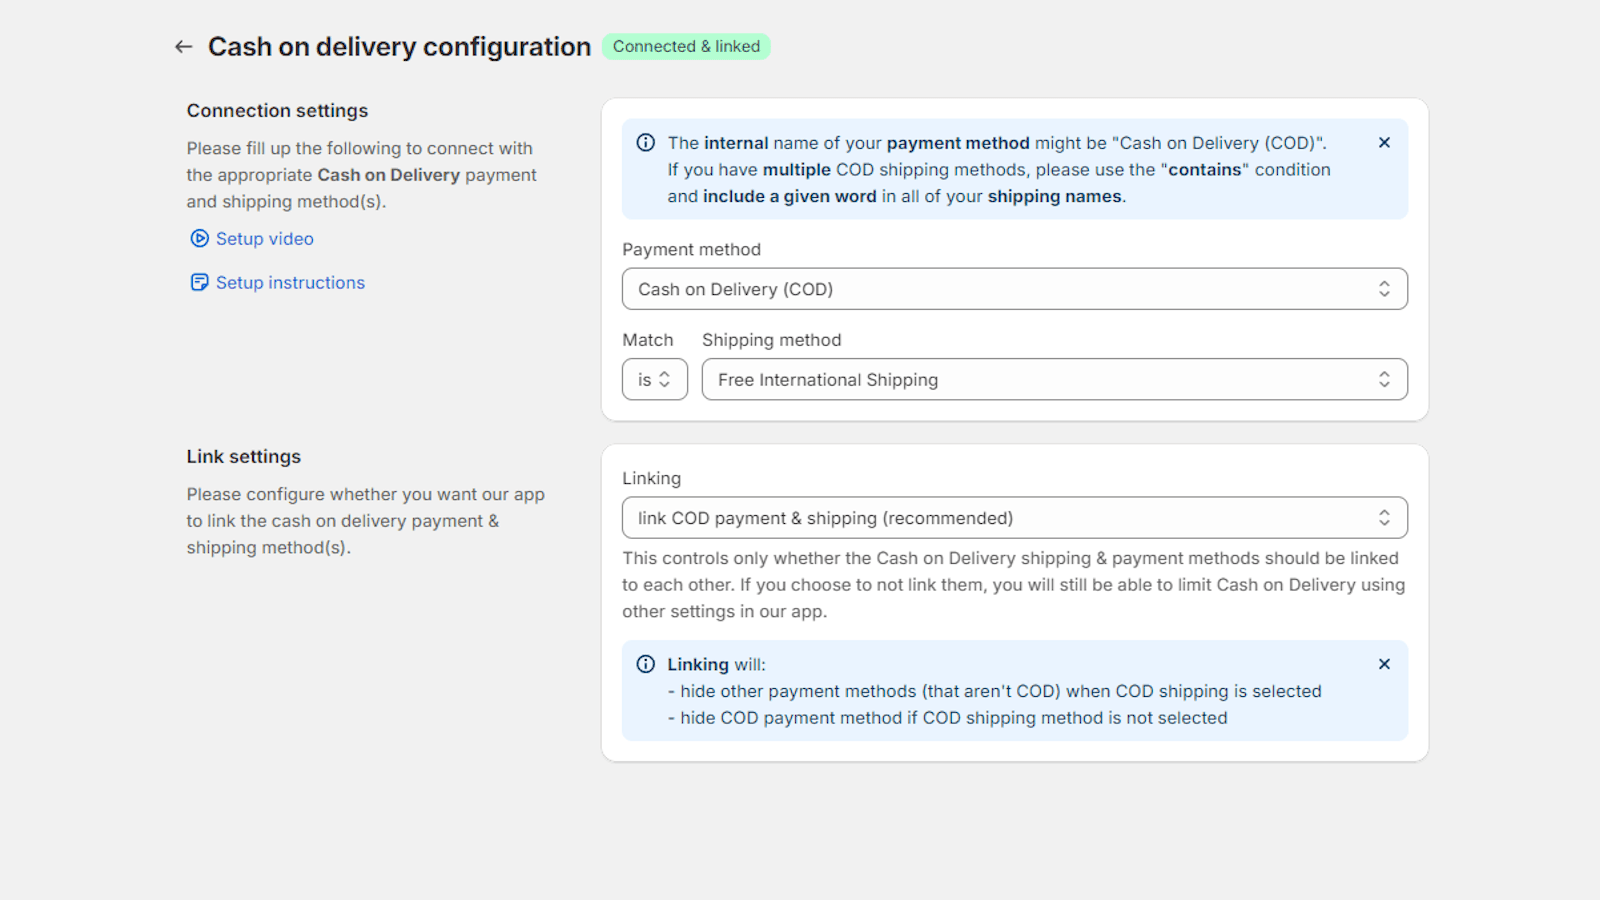
Task: Open the Setup instructions link
Action: pos(290,283)
